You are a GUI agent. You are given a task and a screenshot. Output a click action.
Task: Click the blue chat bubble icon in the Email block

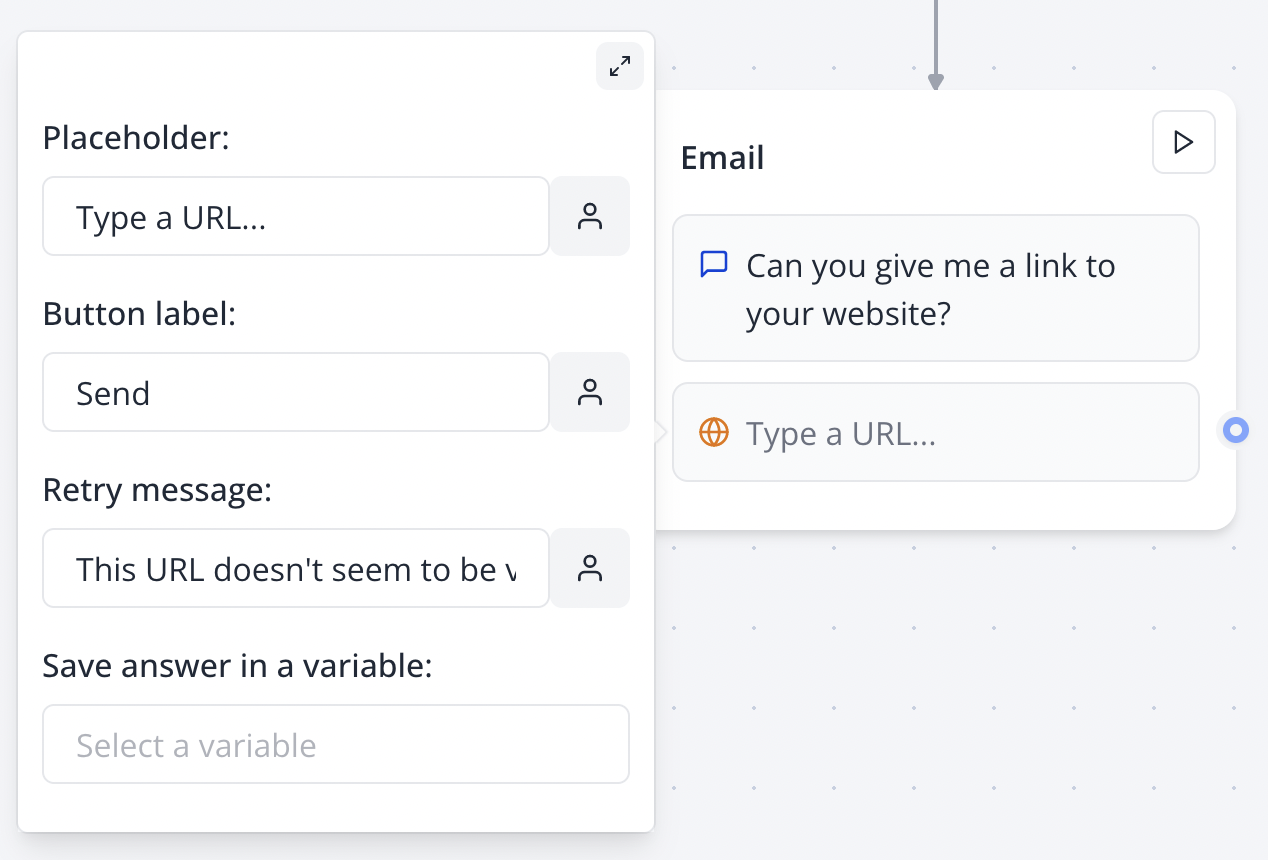[x=714, y=264]
